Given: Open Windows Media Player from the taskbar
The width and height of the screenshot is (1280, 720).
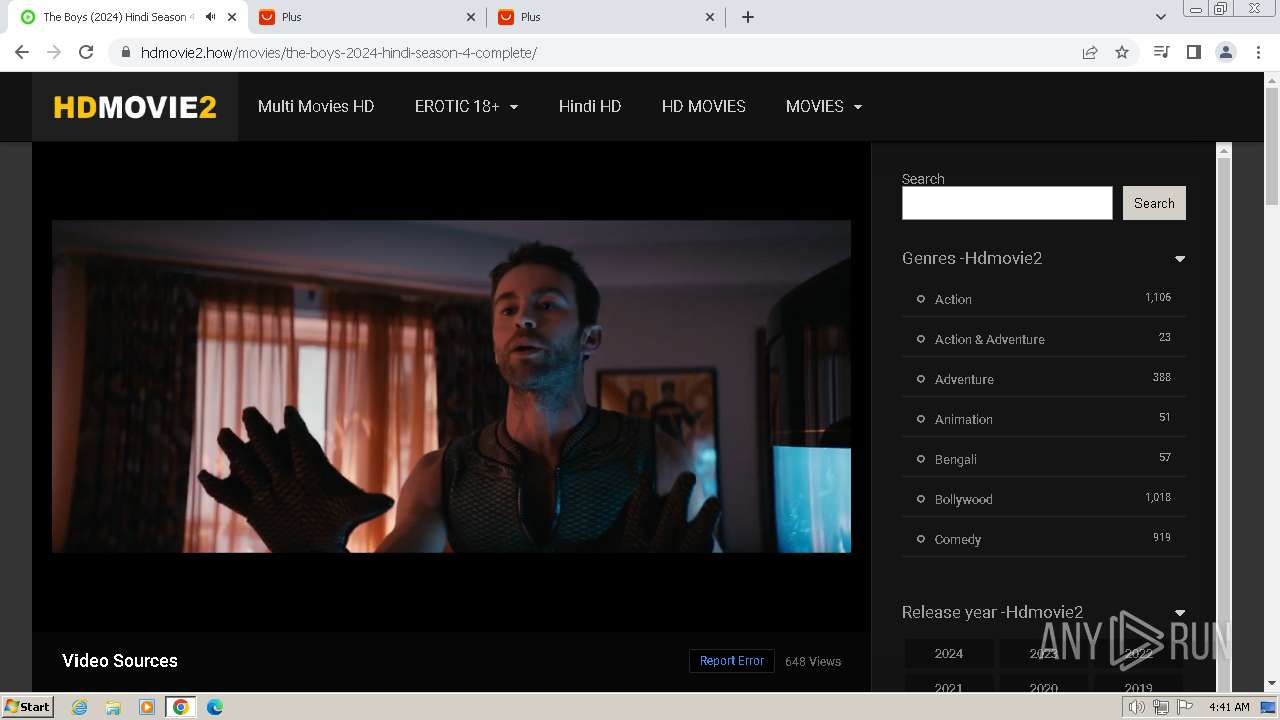Looking at the screenshot, I should click(x=147, y=707).
